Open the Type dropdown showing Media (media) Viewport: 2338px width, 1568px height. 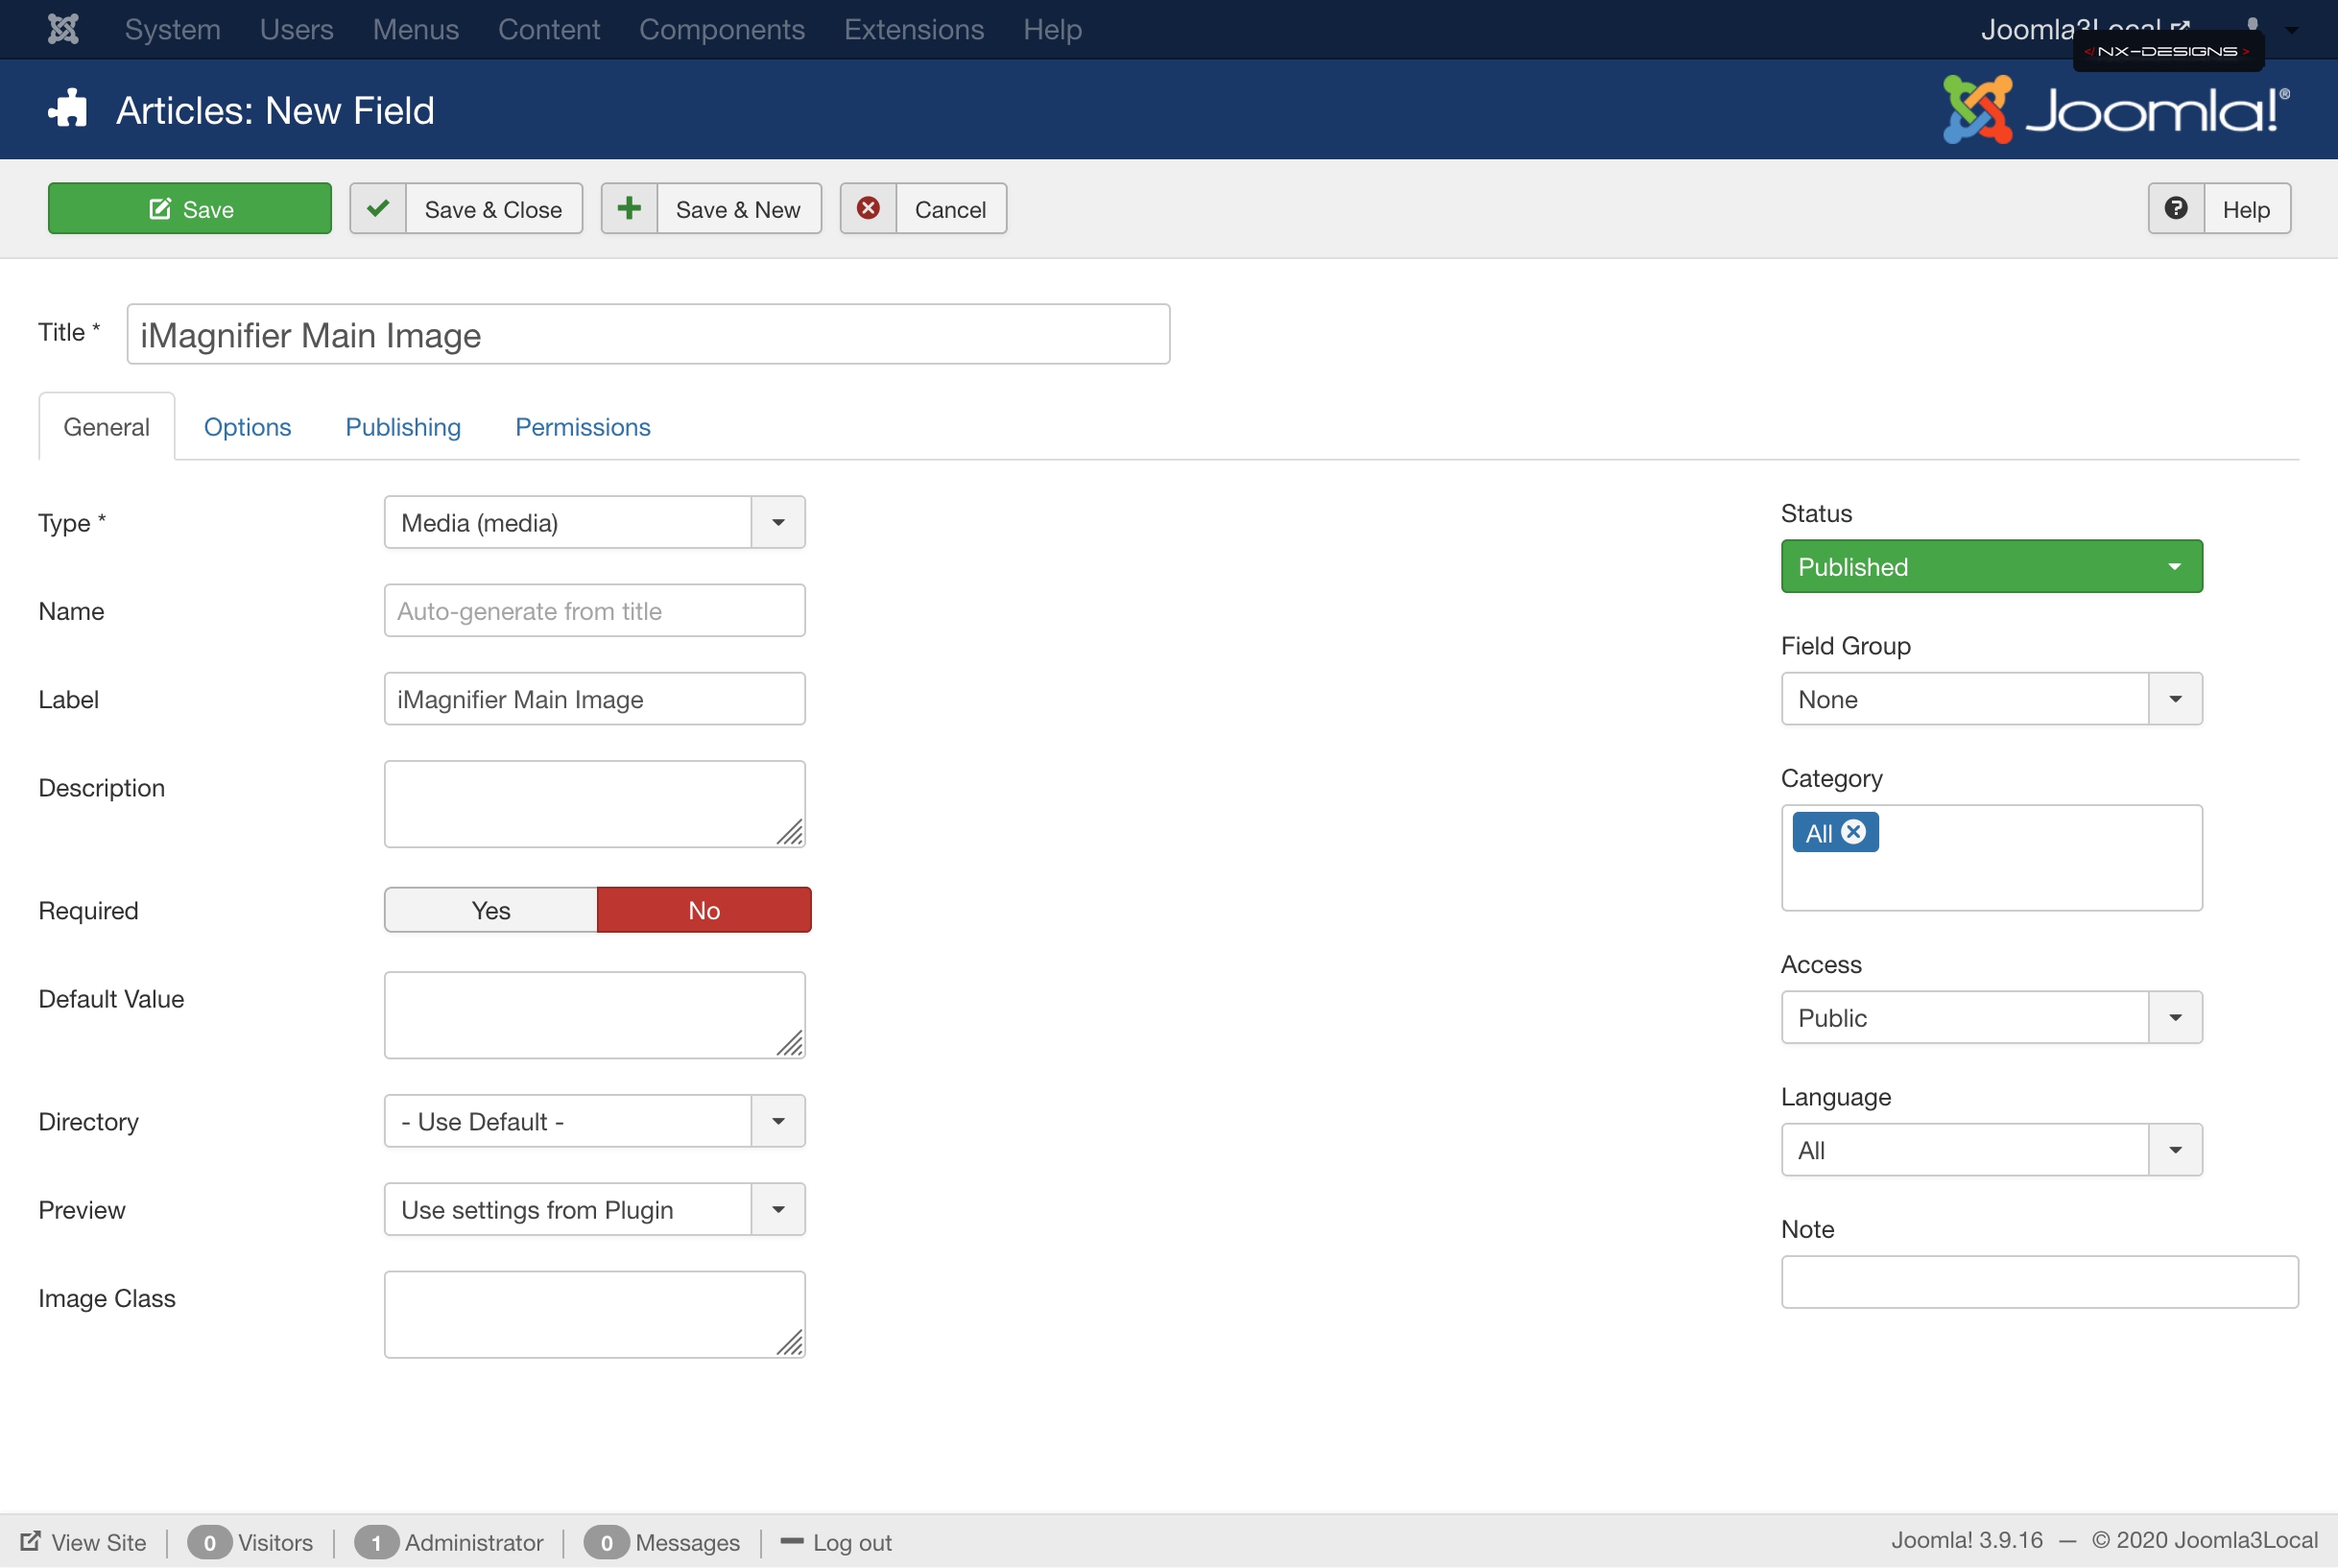[595, 522]
